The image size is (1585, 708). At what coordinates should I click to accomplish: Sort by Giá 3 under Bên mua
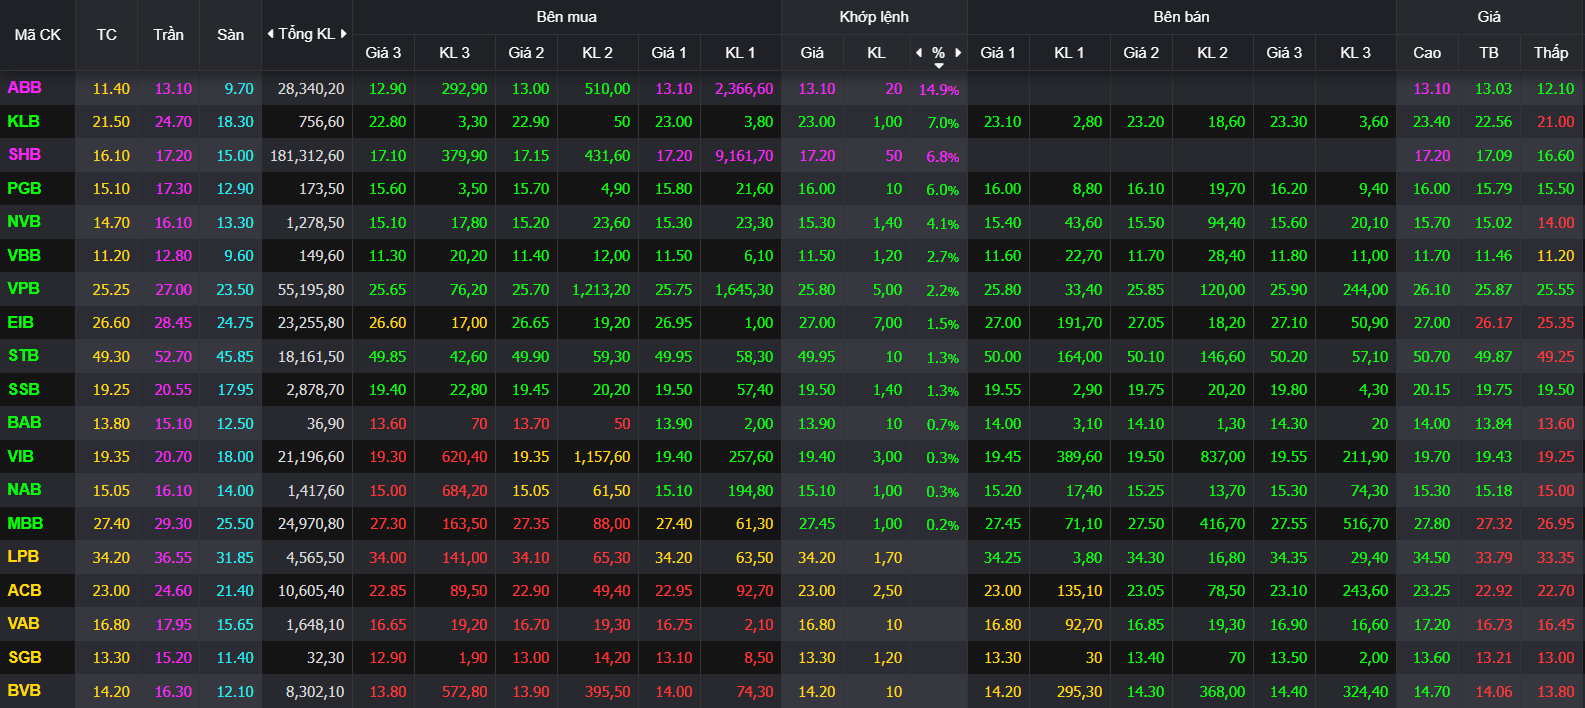(x=383, y=52)
